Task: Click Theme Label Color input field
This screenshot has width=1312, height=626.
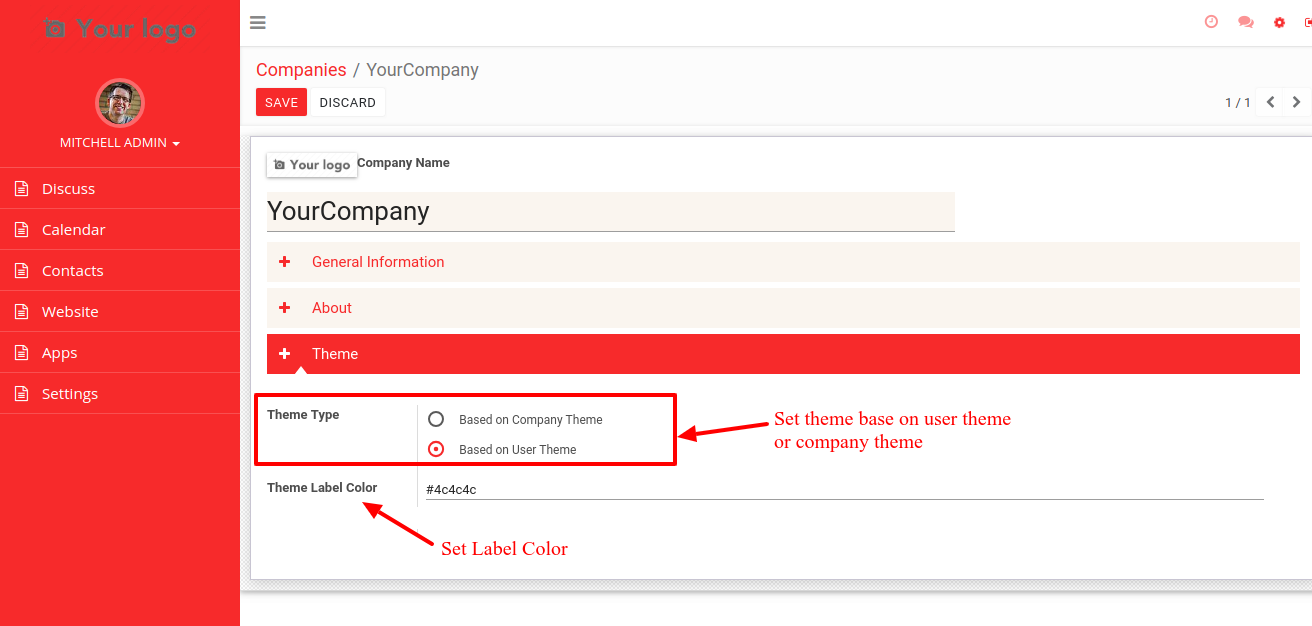Action: 844,489
